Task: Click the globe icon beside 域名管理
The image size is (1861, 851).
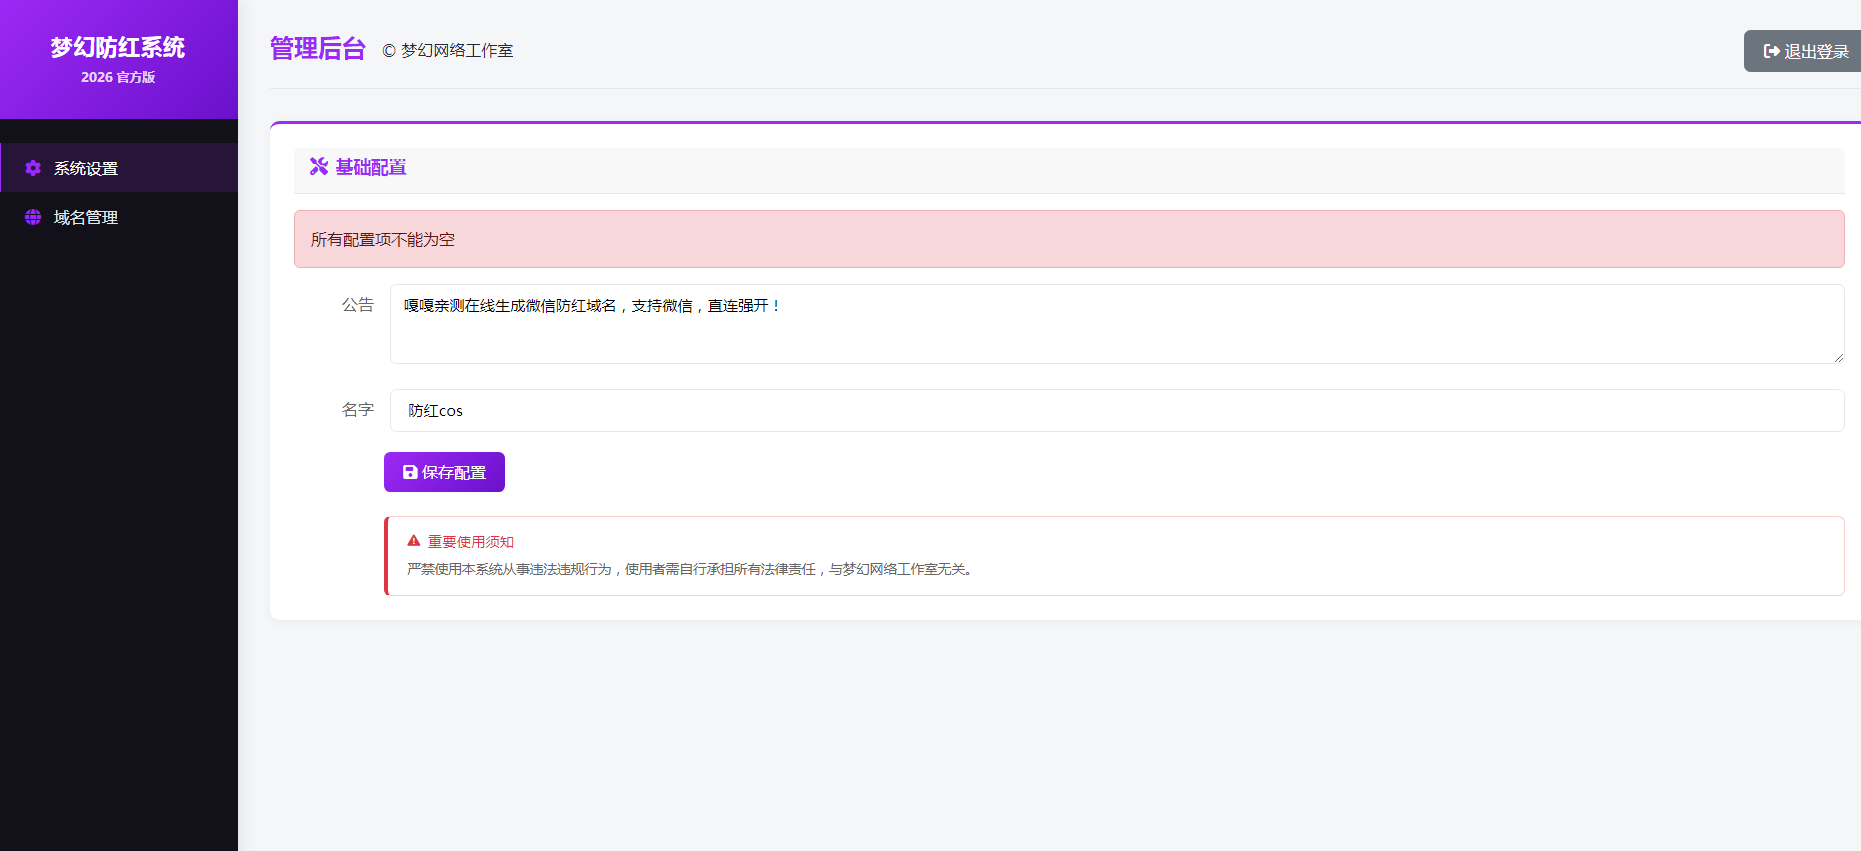Action: (x=33, y=217)
